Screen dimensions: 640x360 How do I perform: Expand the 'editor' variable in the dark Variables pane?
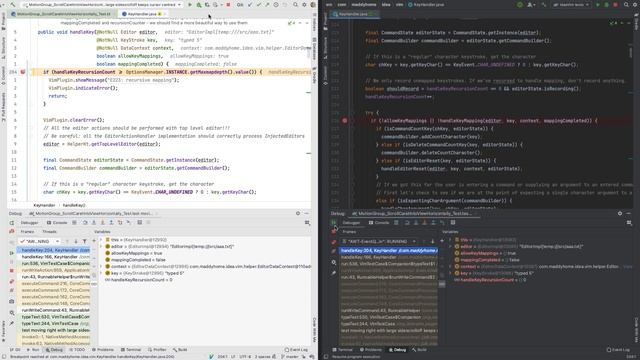[x=451, y=247]
